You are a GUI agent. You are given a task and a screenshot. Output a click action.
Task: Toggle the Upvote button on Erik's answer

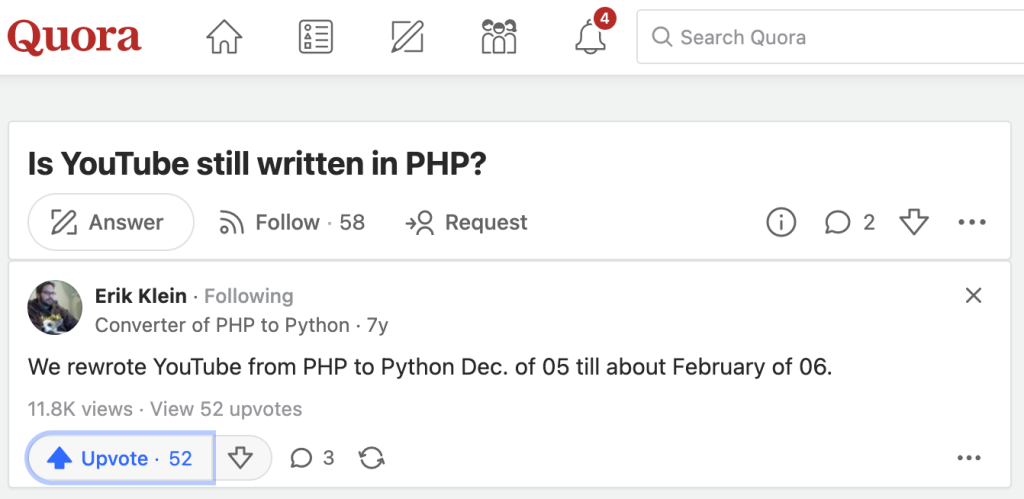121,458
